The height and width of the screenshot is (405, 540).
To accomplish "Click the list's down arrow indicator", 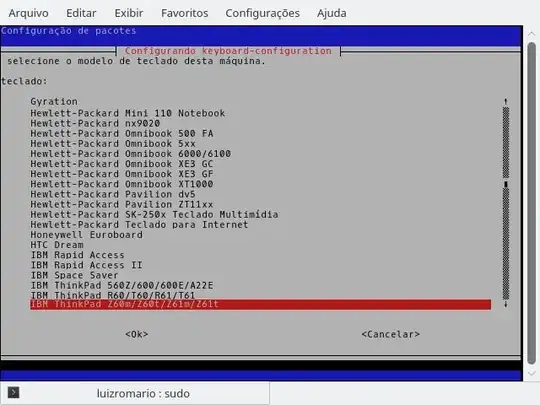I will pyautogui.click(x=506, y=304).
